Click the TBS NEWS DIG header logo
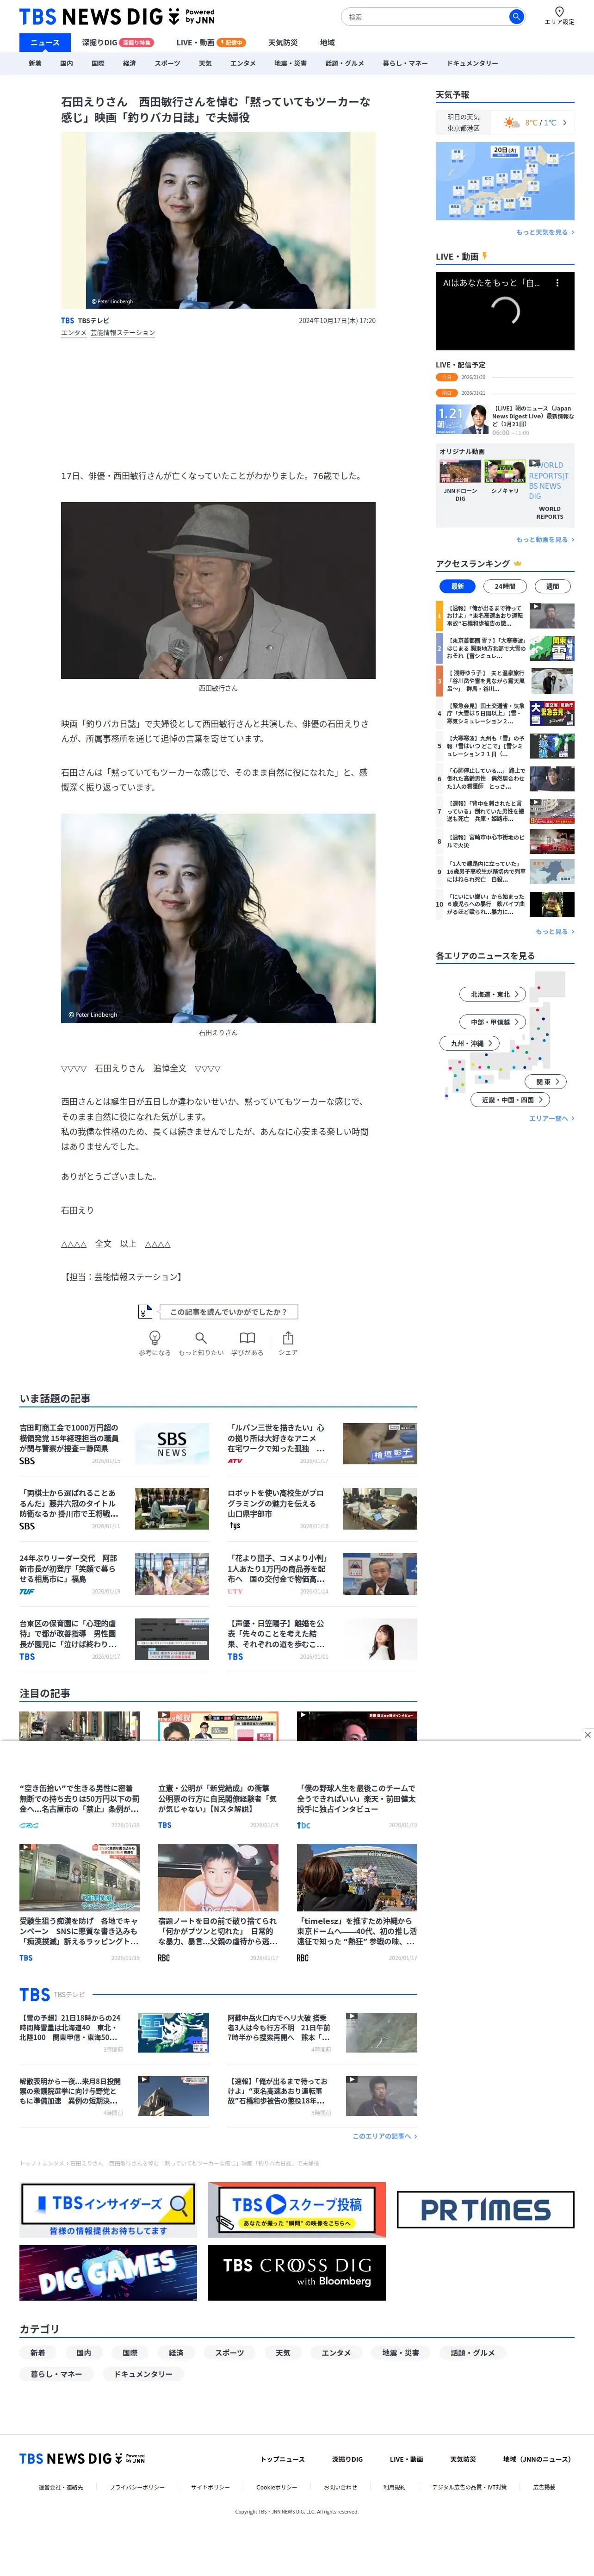Screen dimensions: 594x2576 click(116, 17)
